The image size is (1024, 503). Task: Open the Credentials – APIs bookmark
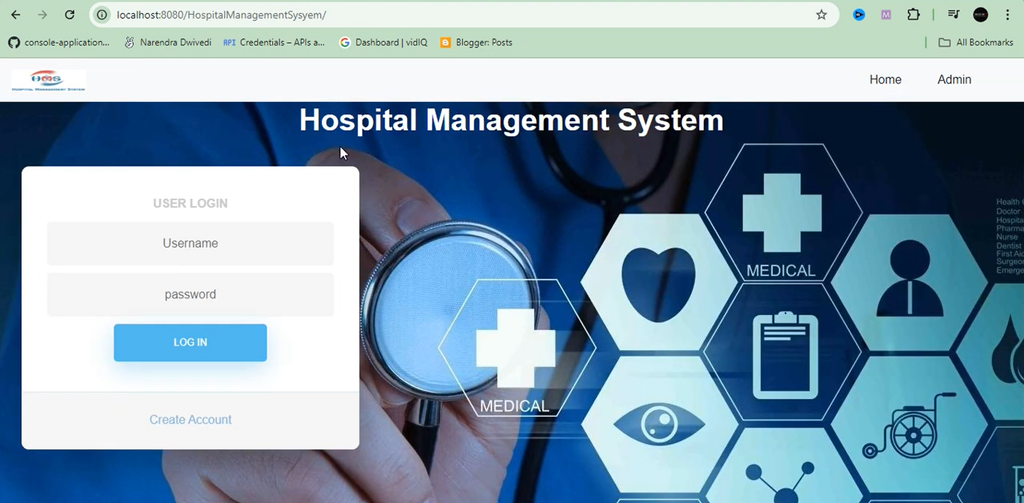click(274, 42)
